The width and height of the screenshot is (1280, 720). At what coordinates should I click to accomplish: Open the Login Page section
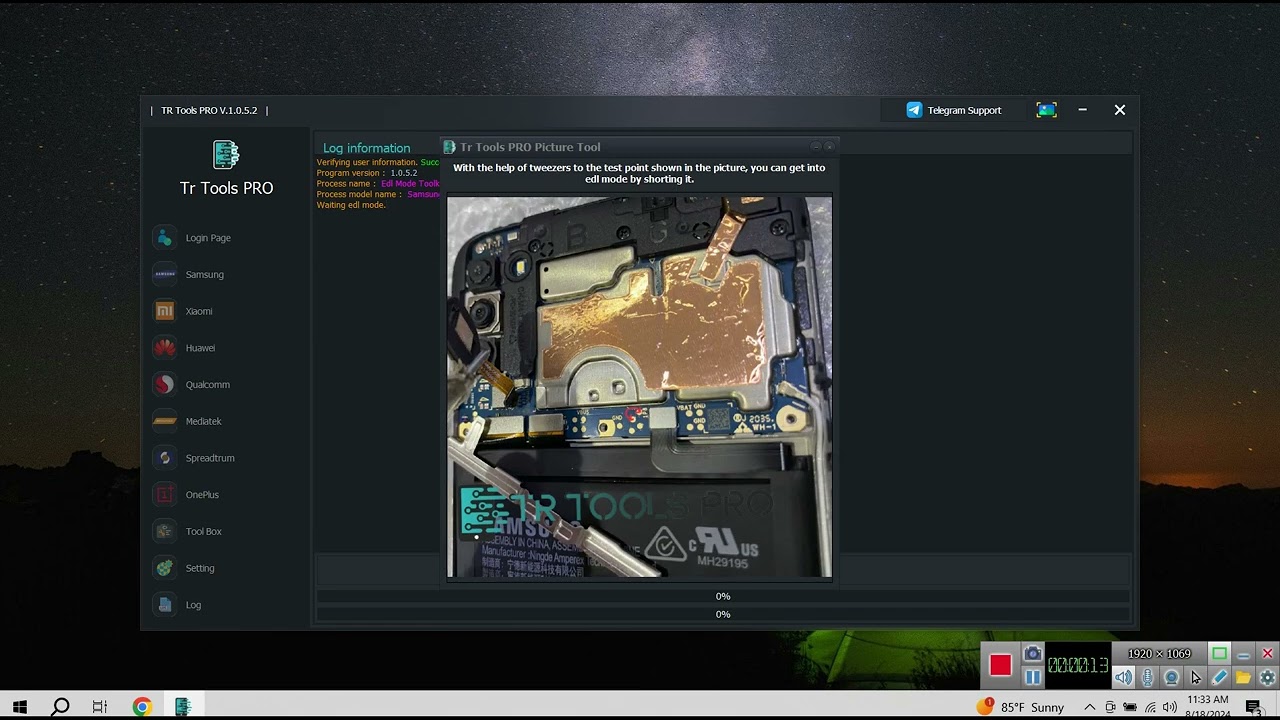(192, 238)
